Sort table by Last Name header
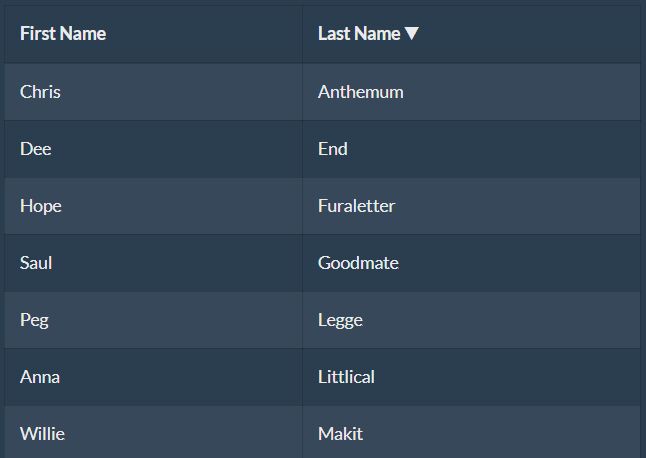 tap(359, 34)
